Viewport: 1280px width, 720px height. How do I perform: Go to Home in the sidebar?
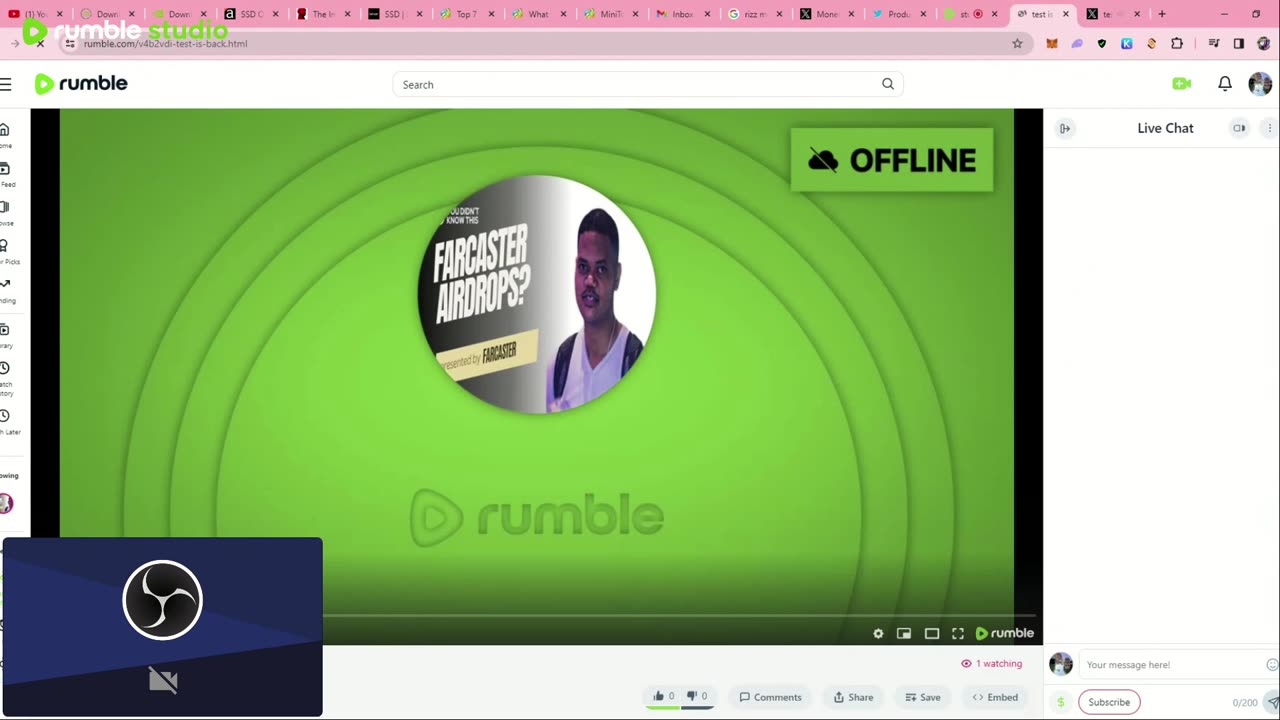click(5, 135)
